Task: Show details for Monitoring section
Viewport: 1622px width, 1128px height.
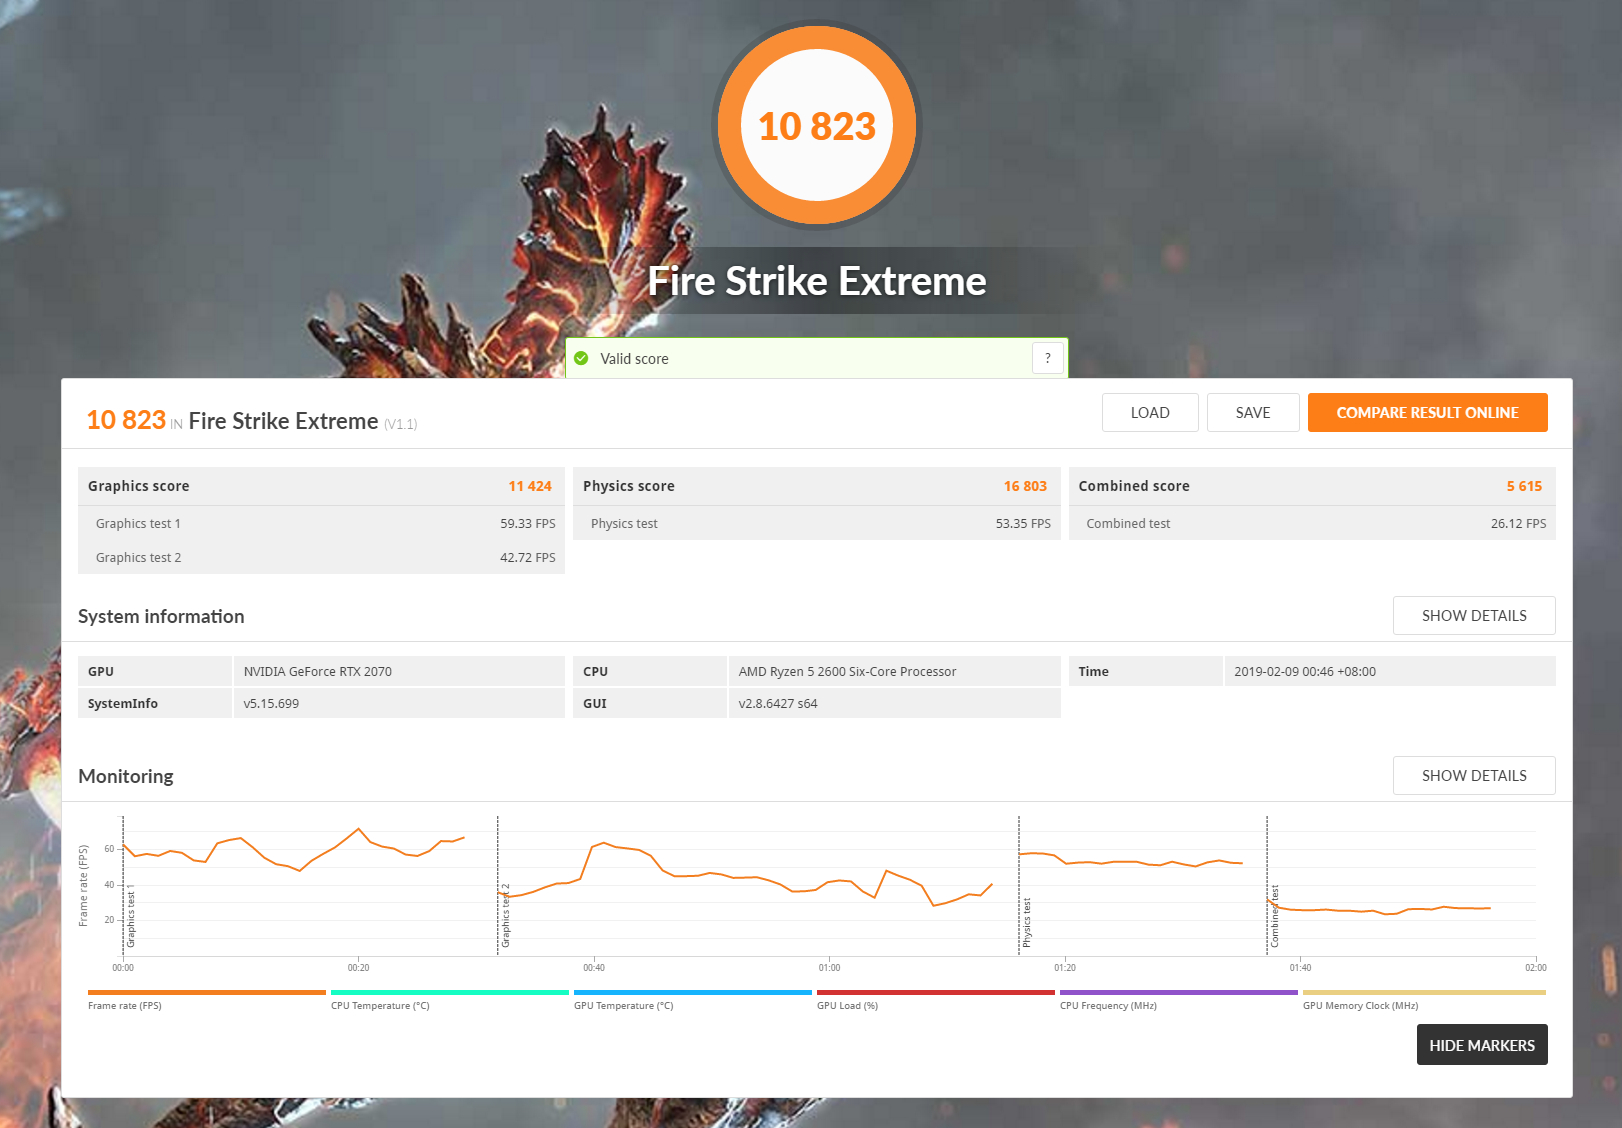Action: coord(1474,775)
